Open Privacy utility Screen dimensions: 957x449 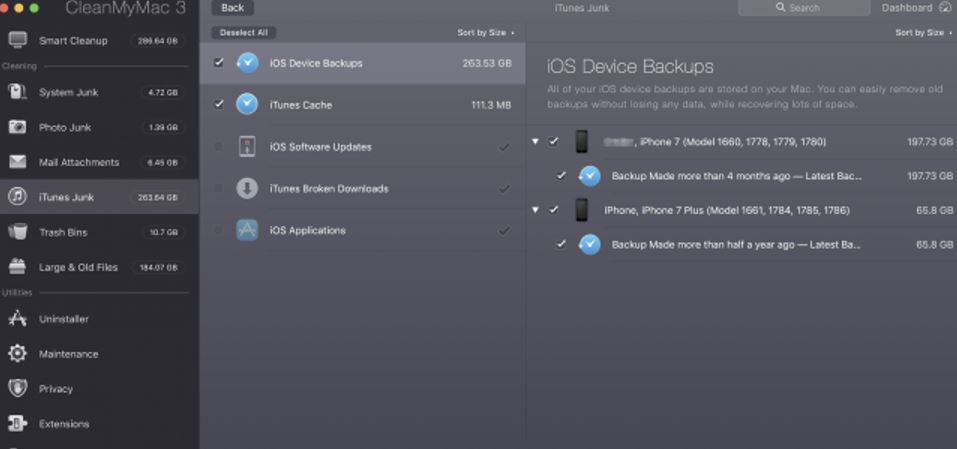(x=99, y=388)
